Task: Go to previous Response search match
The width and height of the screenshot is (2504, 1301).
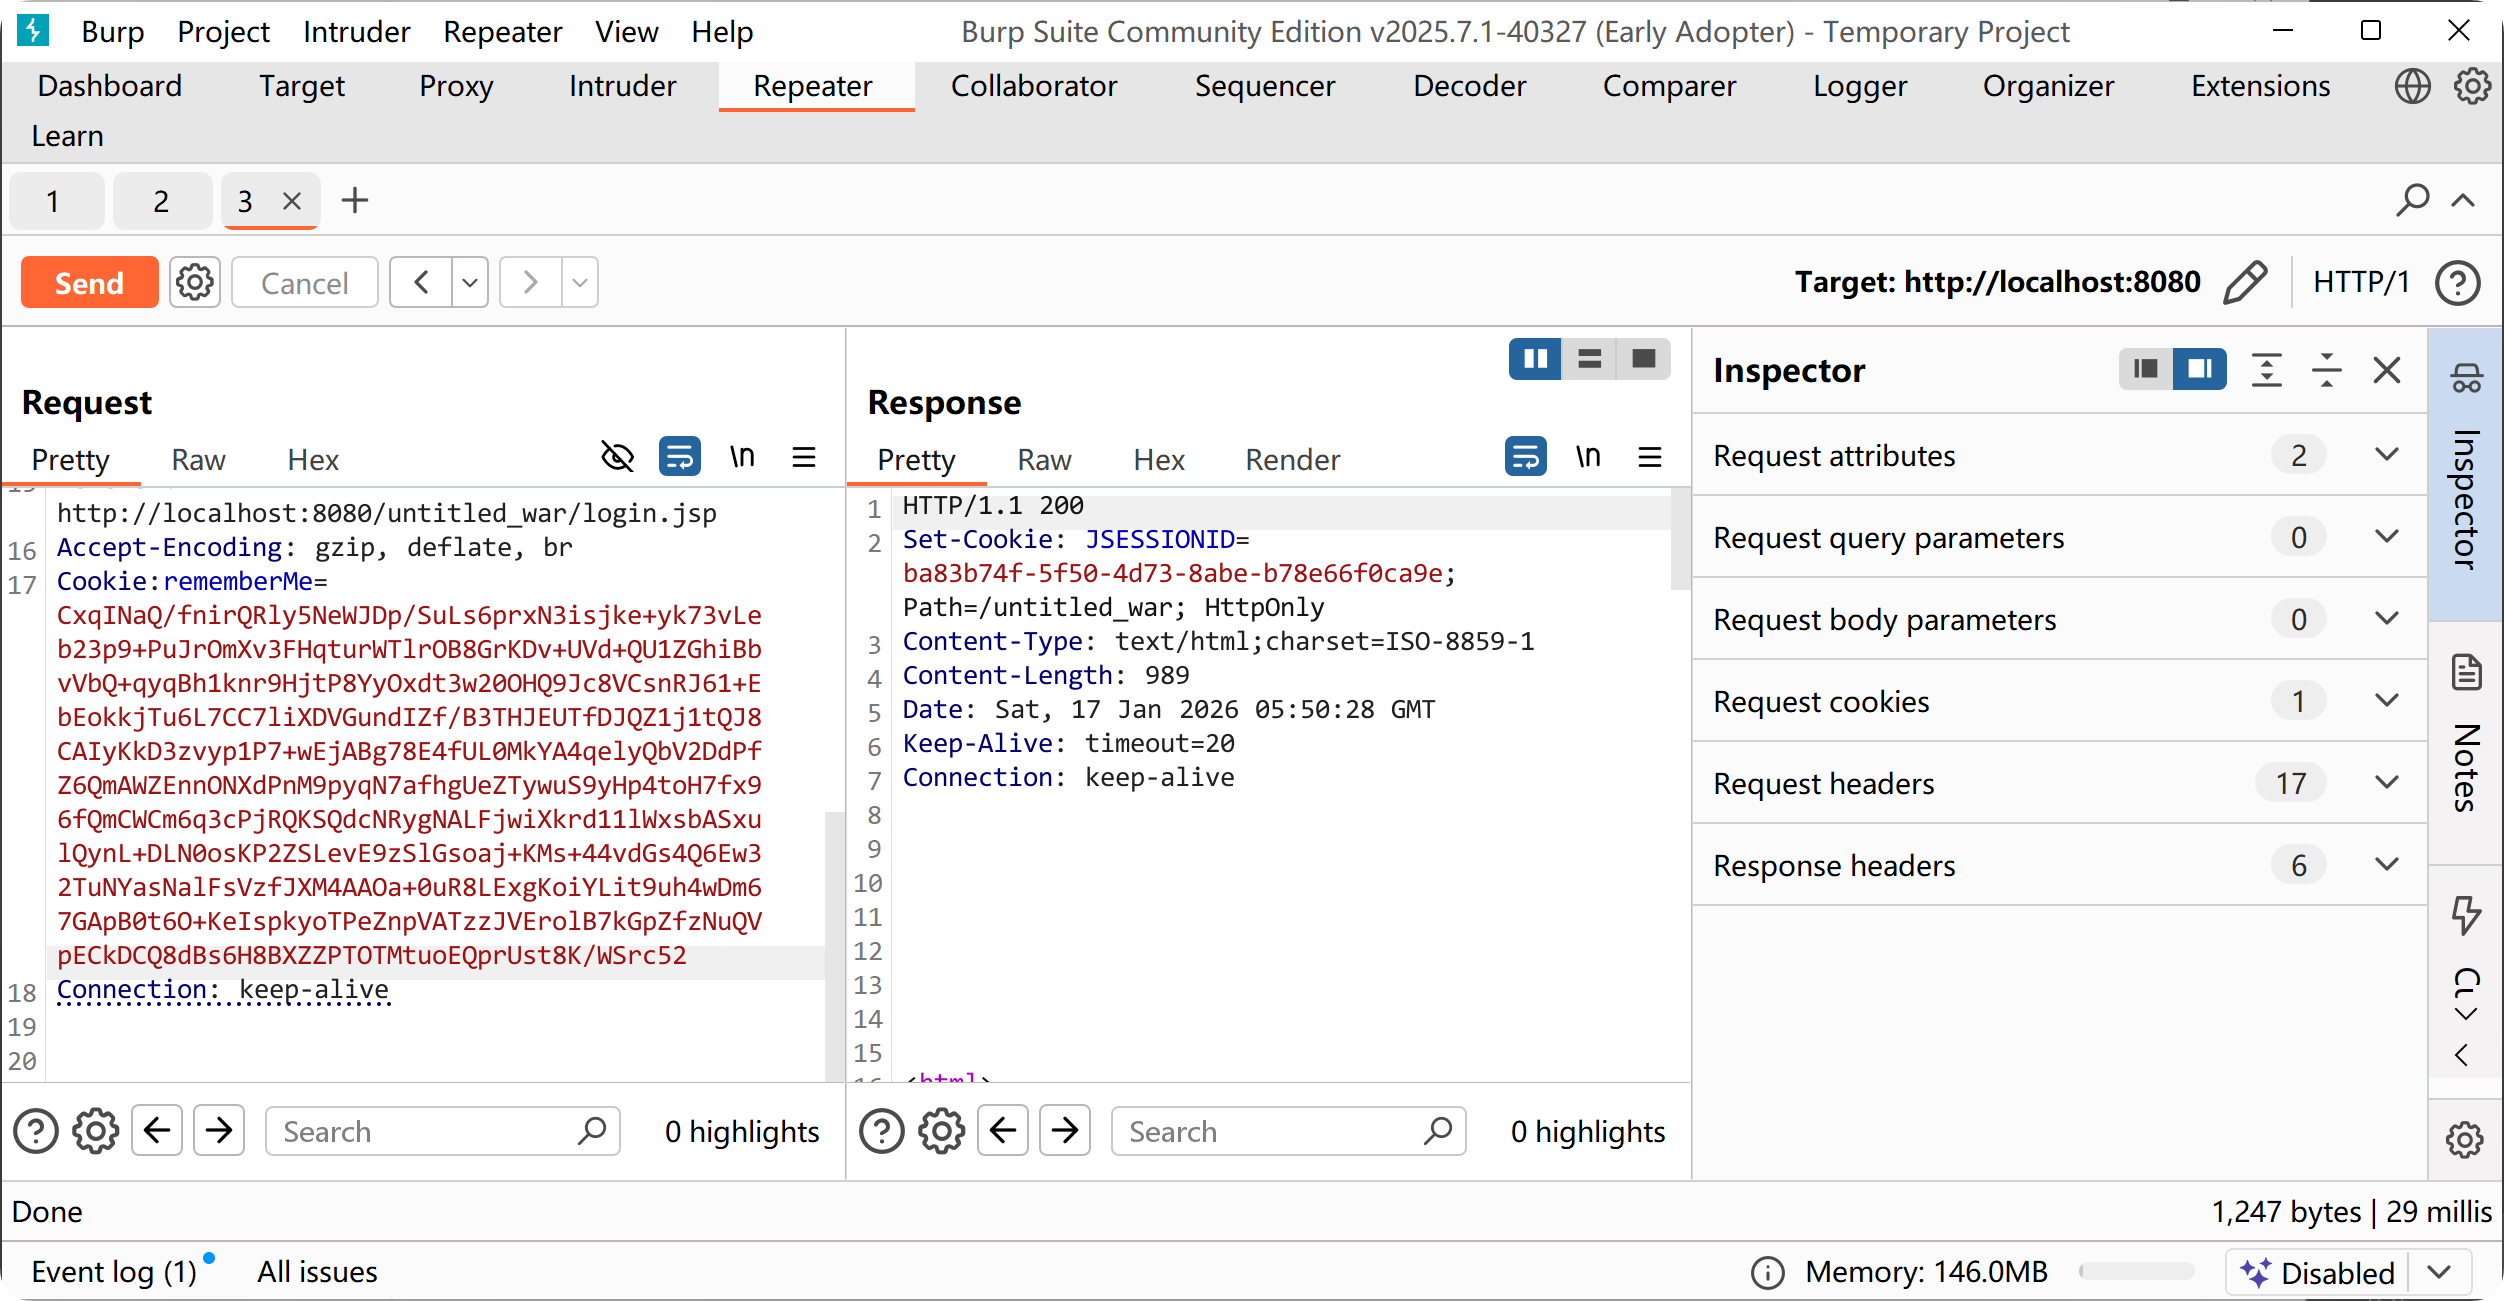Action: click(x=1003, y=1131)
